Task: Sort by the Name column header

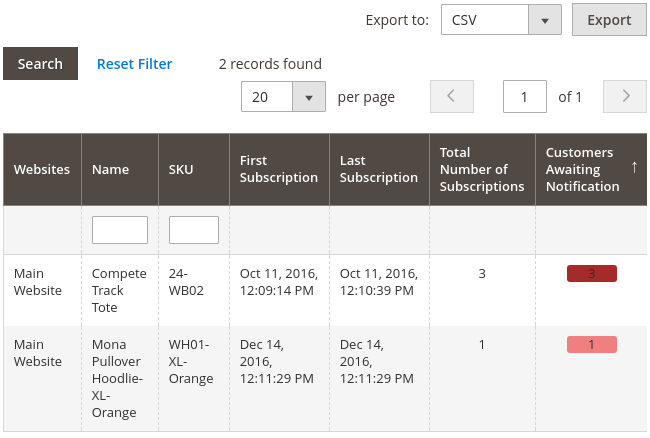Action: coord(110,170)
